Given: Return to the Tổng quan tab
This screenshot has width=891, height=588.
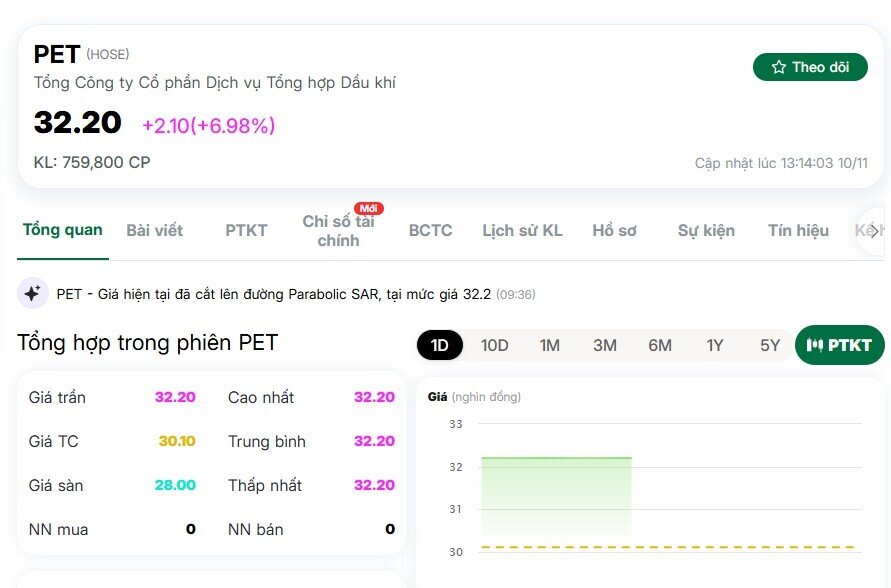Looking at the screenshot, I should pyautogui.click(x=63, y=230).
